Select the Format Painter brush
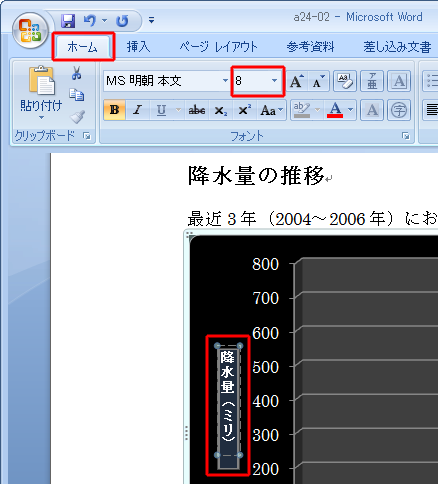The image size is (438, 484). [x=77, y=117]
